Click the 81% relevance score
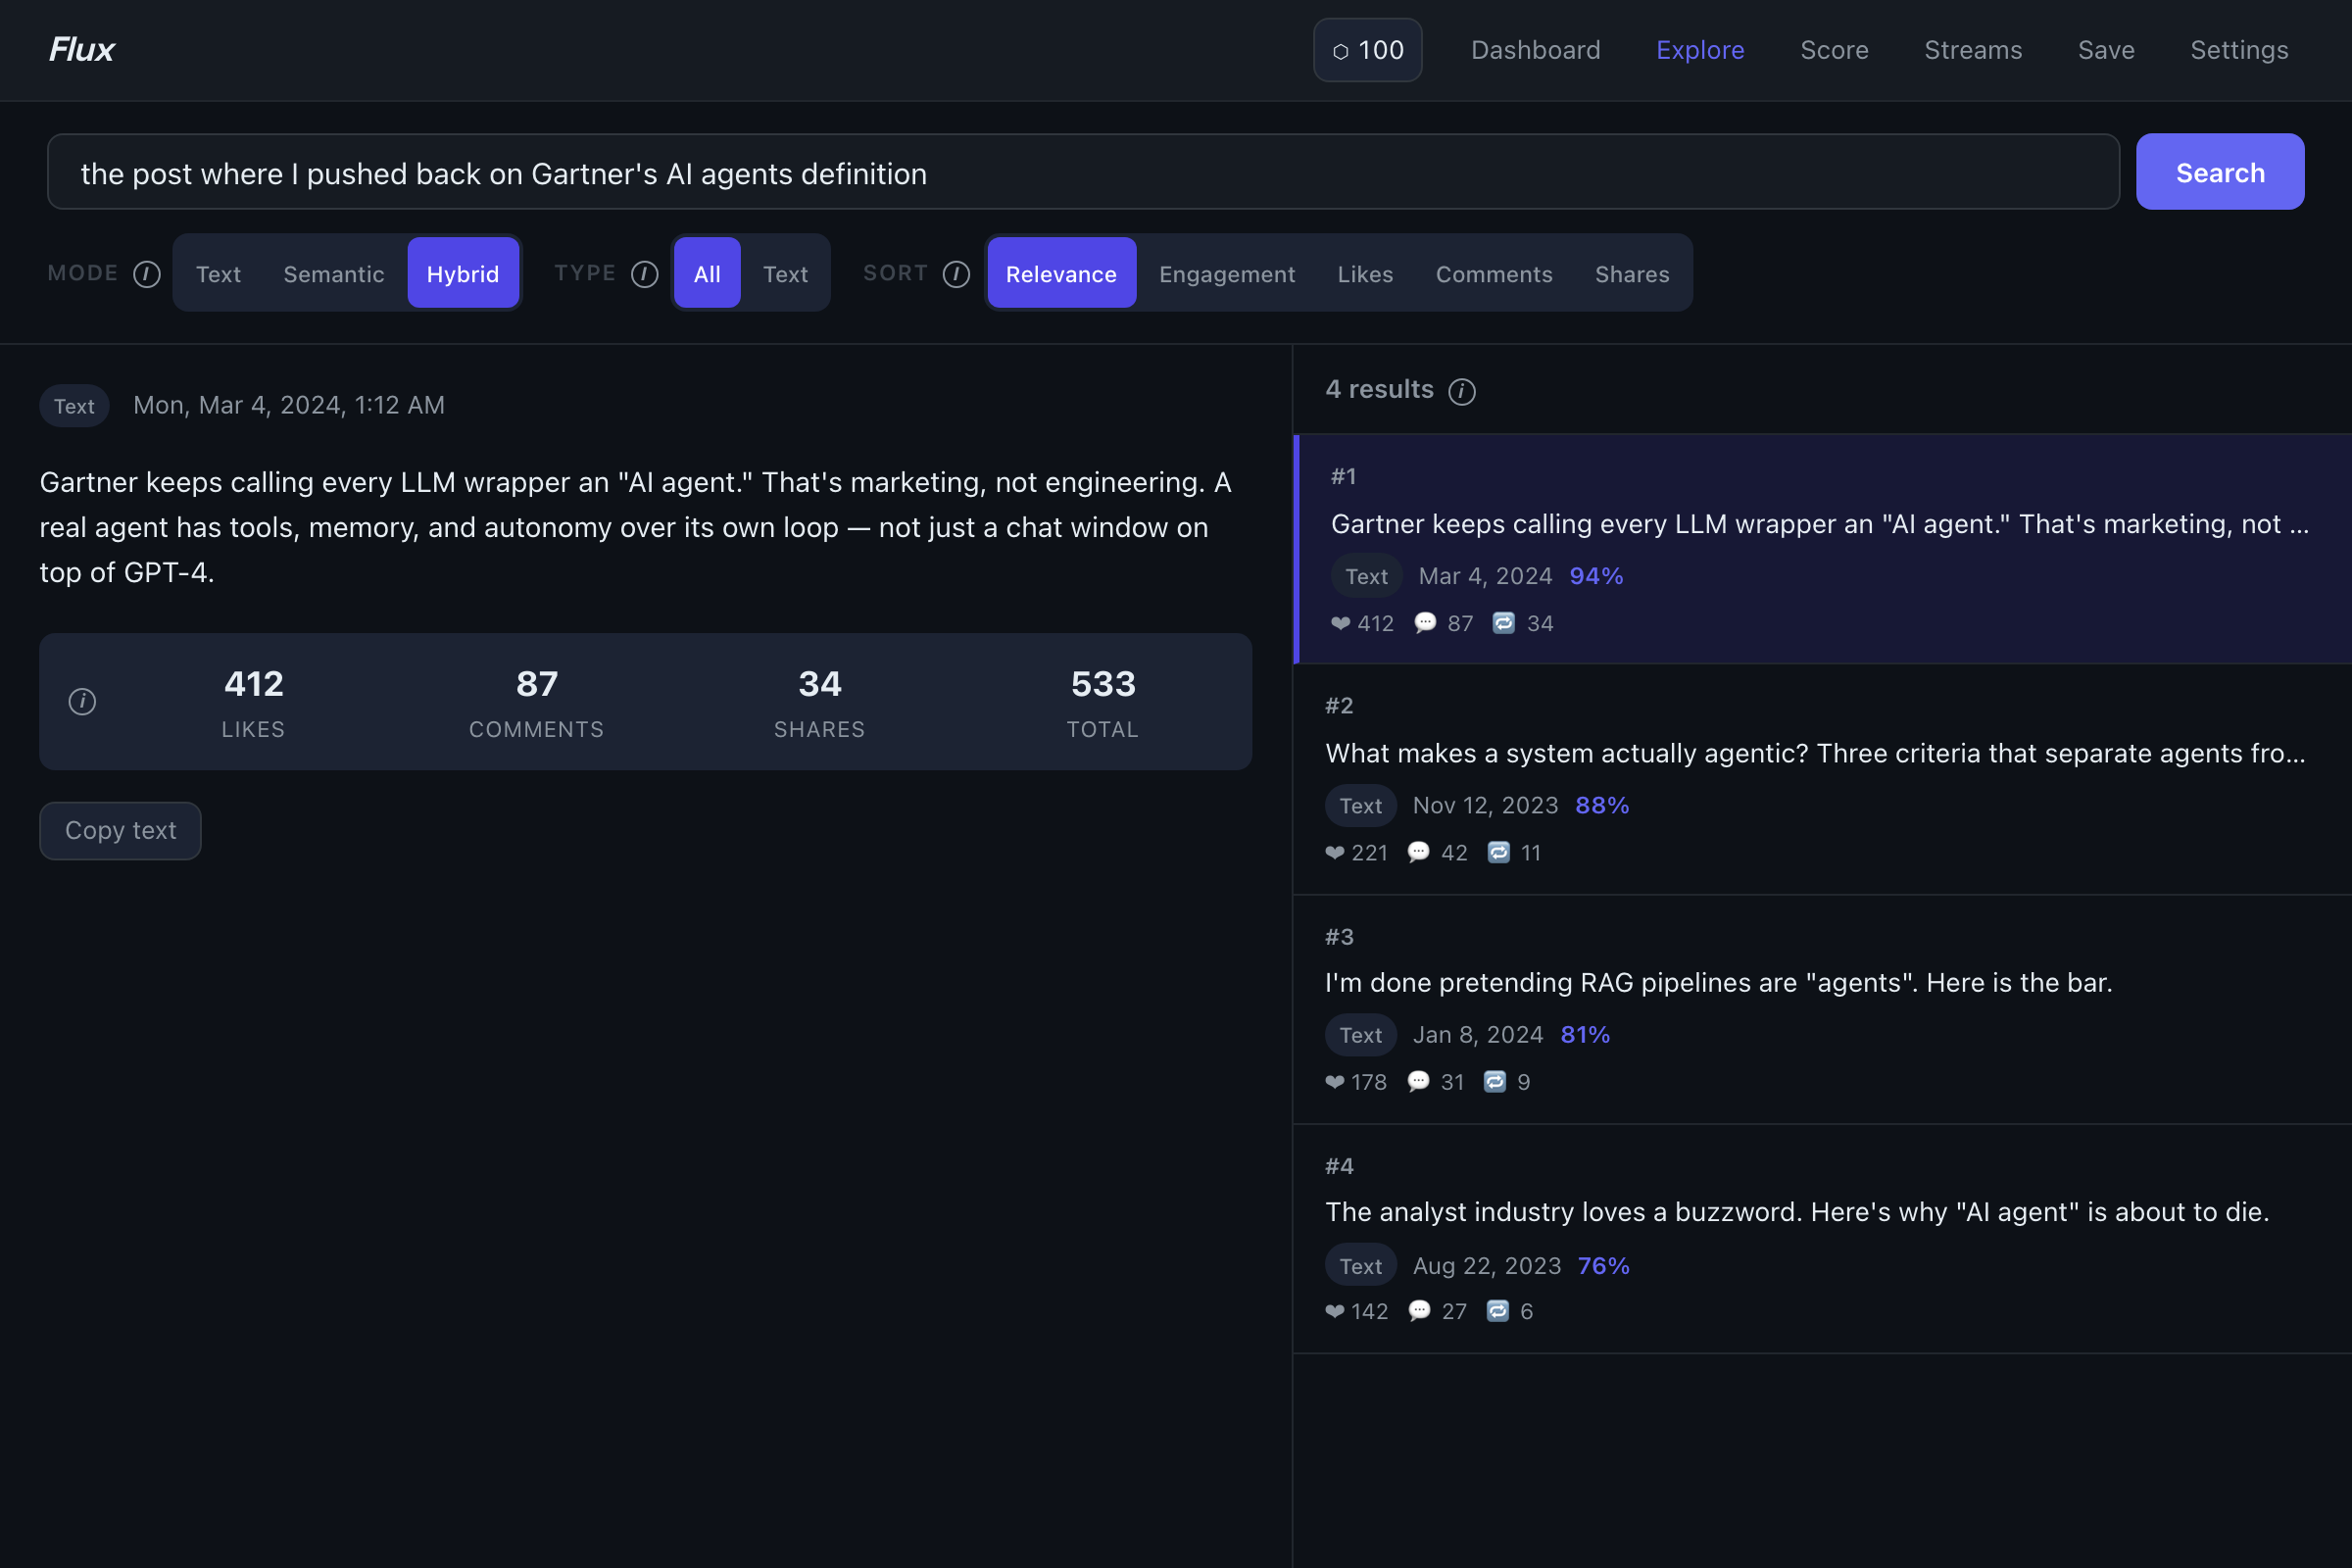The height and width of the screenshot is (1568, 2352). 1585,1035
